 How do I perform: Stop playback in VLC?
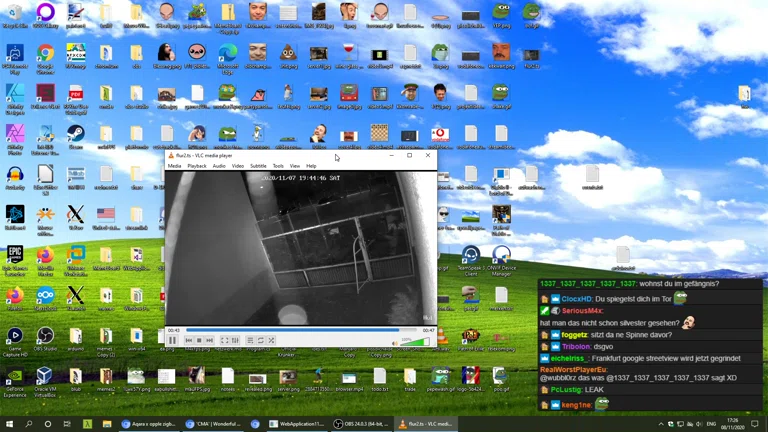pyautogui.click(x=199, y=340)
